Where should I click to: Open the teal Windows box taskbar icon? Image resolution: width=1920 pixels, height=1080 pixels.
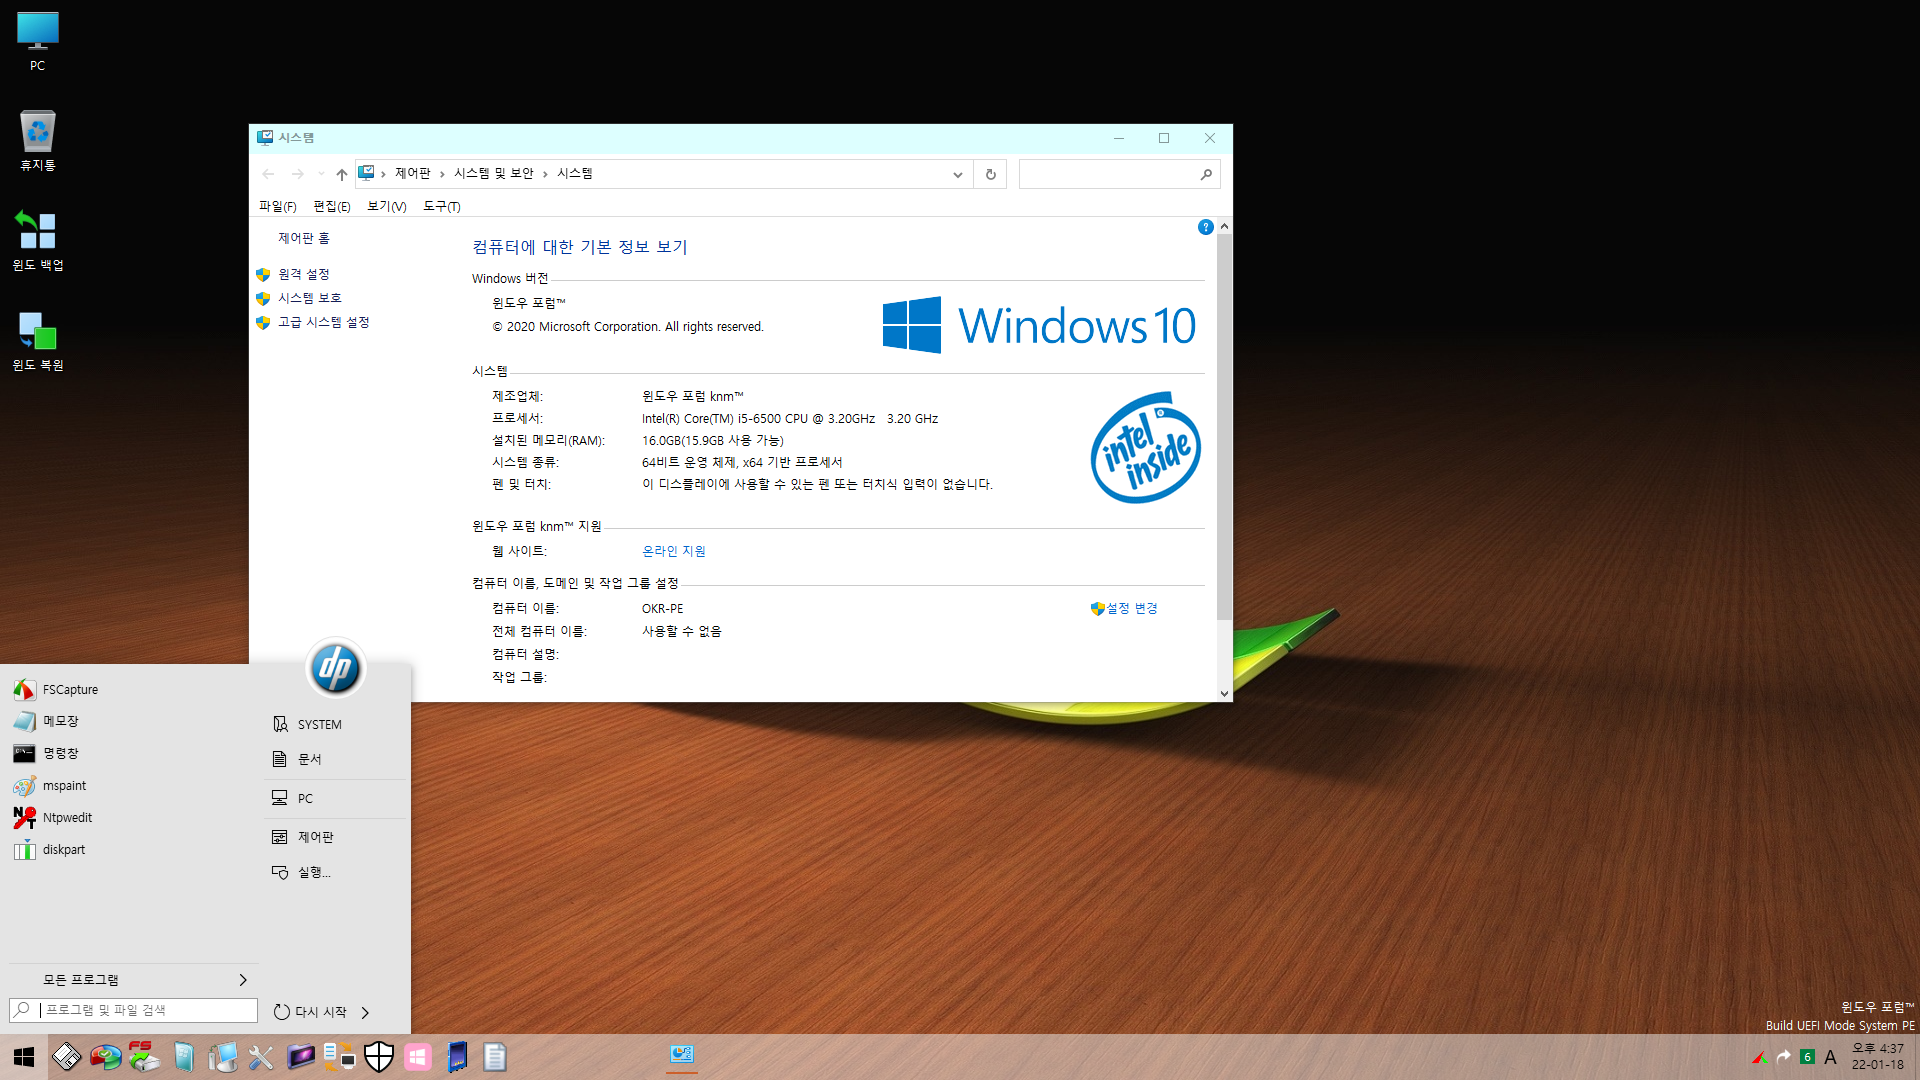183,1057
